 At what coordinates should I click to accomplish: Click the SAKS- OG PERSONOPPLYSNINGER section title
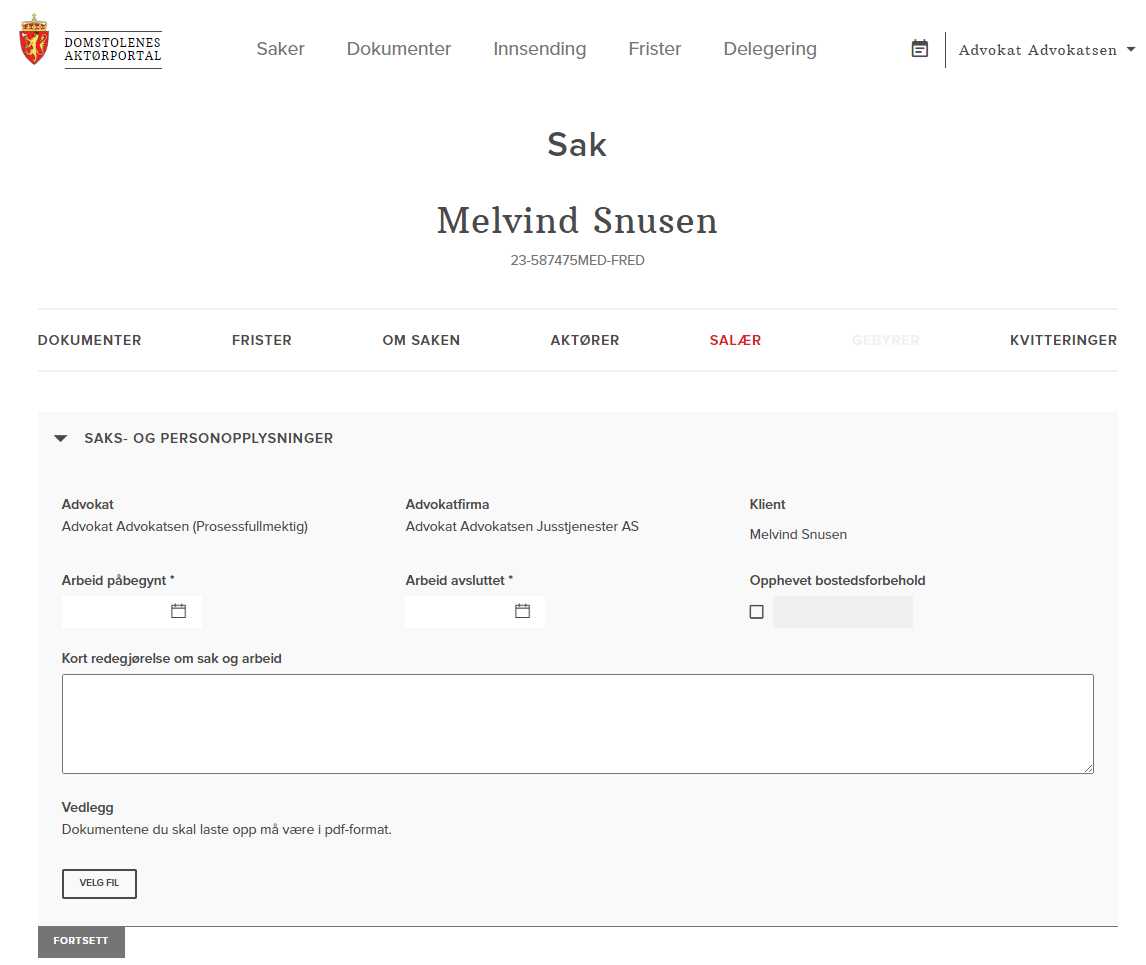[x=208, y=439]
